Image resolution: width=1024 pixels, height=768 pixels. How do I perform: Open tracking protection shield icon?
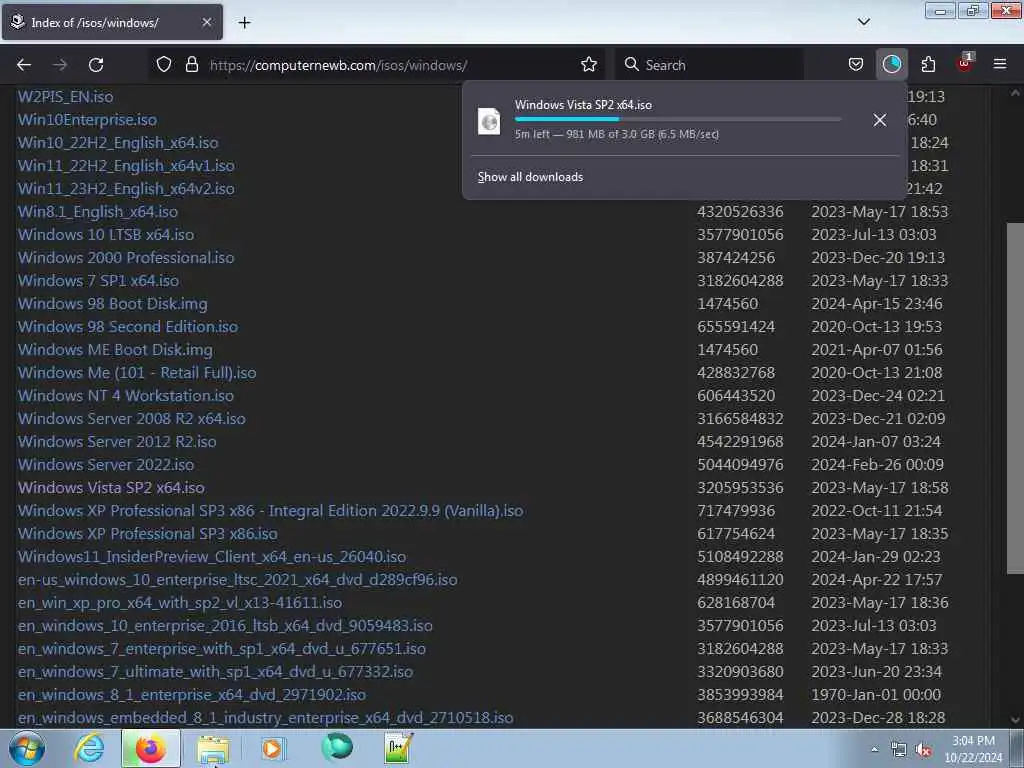pos(164,65)
